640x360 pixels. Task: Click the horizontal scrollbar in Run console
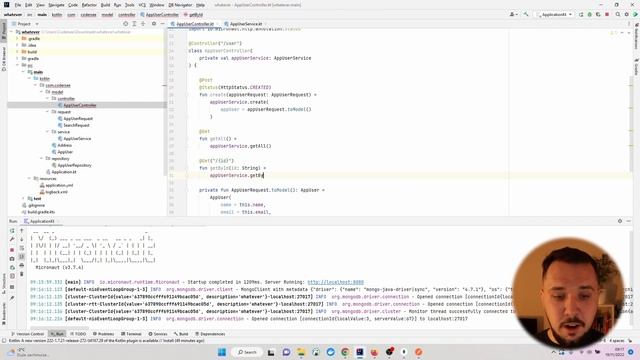coord(59,328)
